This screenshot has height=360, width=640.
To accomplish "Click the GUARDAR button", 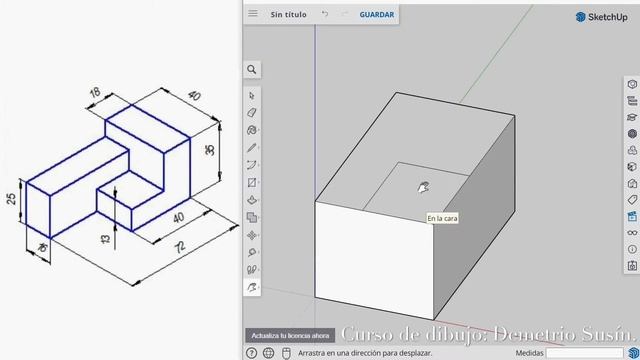I will tap(376, 14).
